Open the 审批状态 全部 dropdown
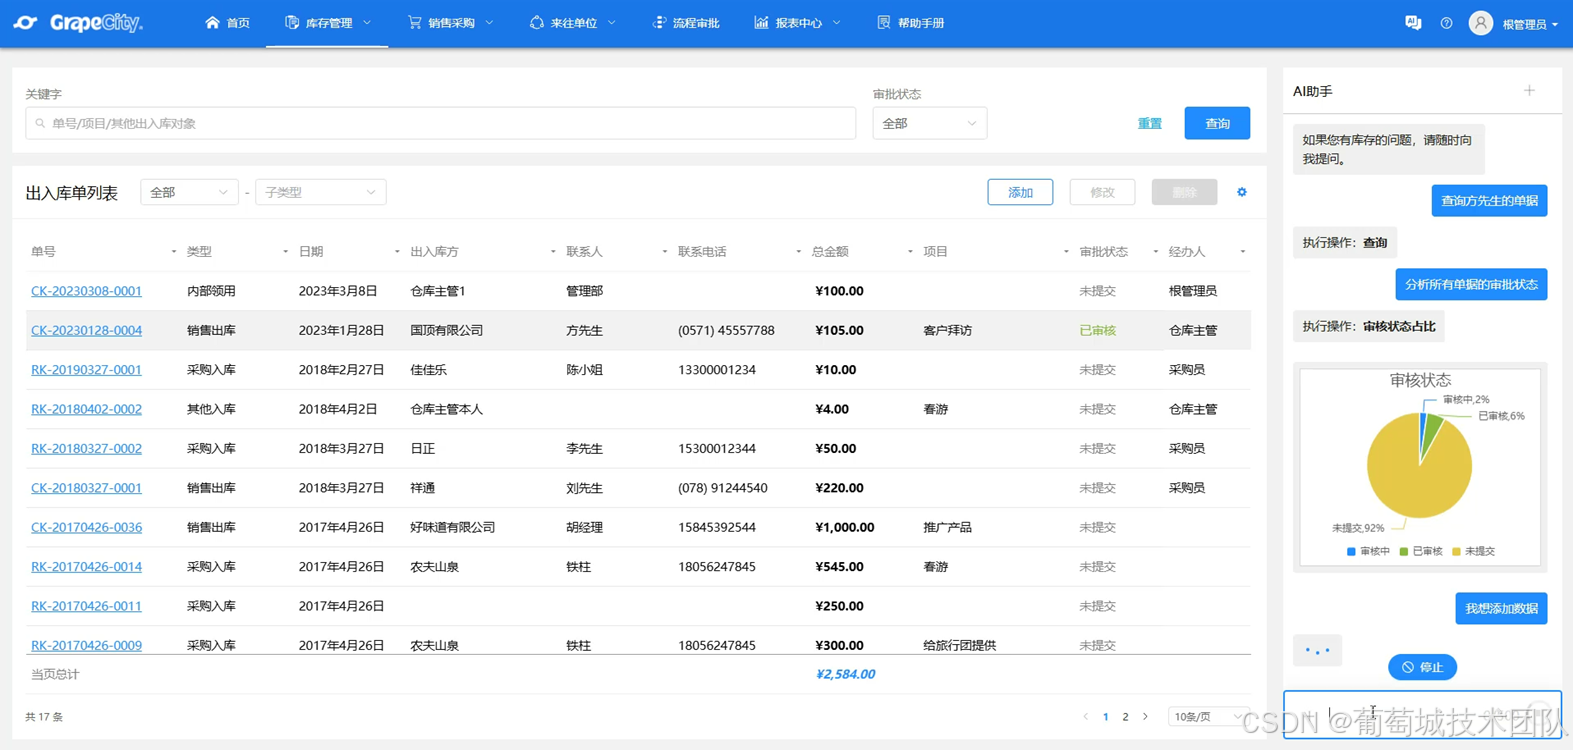This screenshot has height=750, width=1573. pyautogui.click(x=929, y=123)
